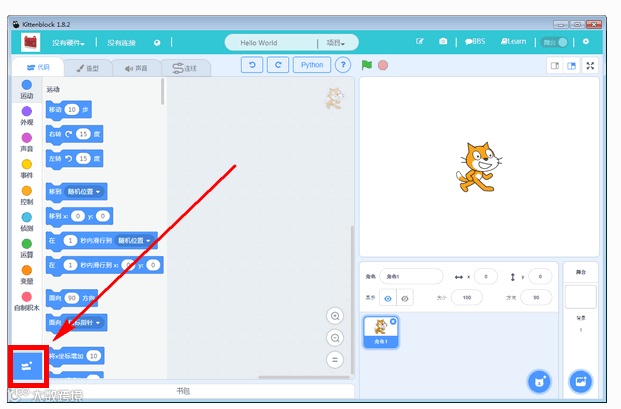Viewport: 621px width, 409px height.
Task: Reset workspace zoom with equals button
Action: 335,360
